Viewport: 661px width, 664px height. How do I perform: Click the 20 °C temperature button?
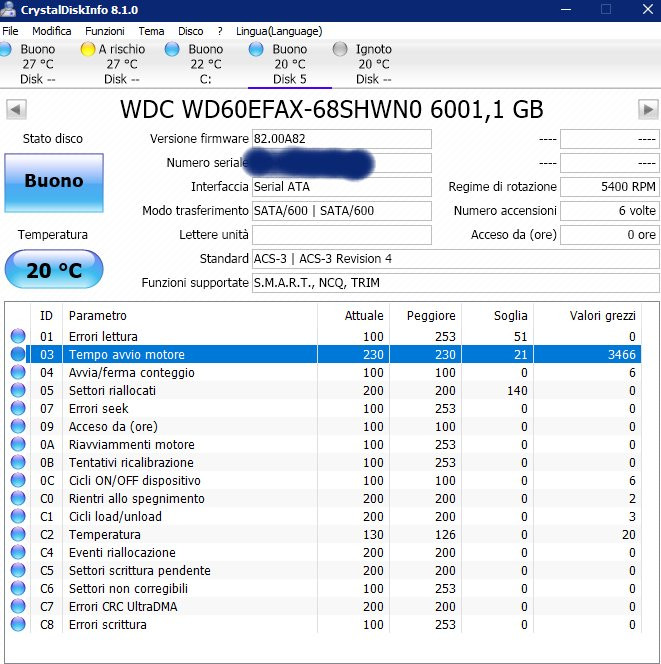tap(54, 269)
